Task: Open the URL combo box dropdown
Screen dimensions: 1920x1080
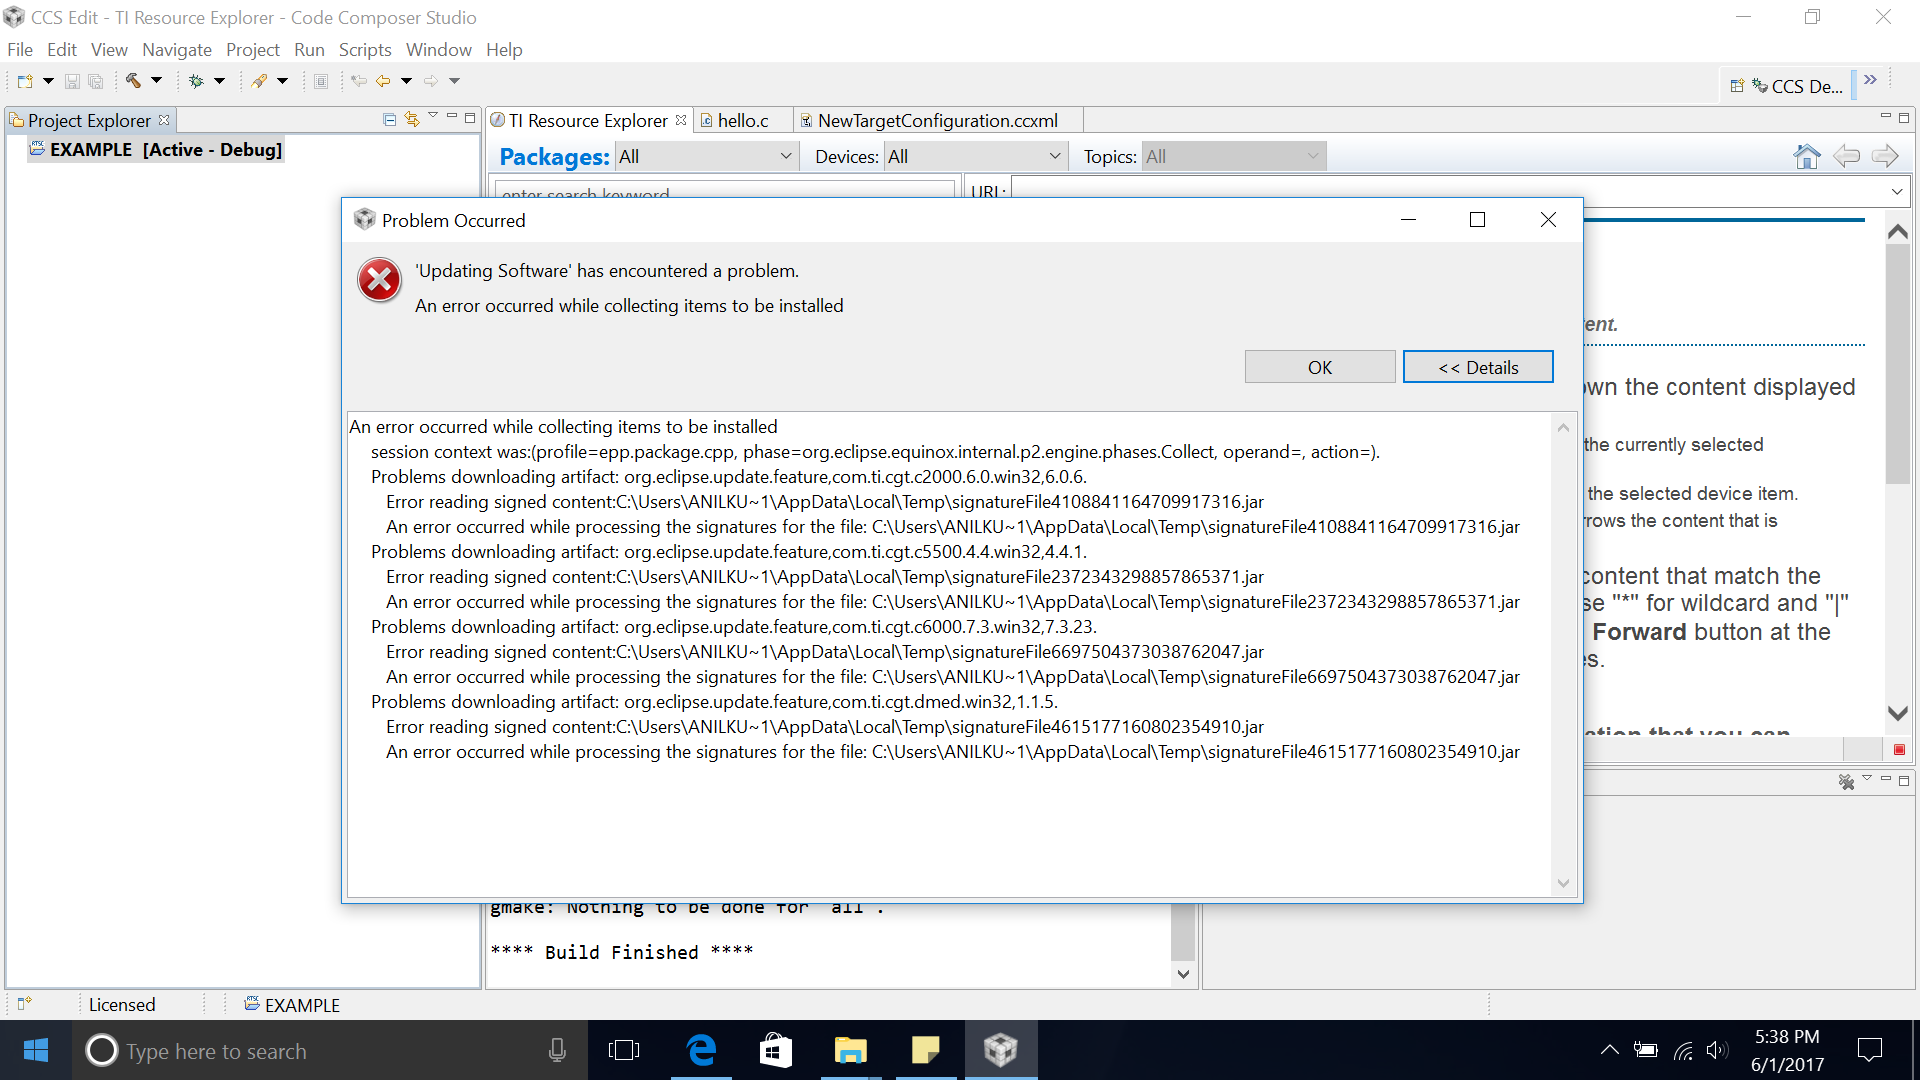Action: click(1896, 191)
